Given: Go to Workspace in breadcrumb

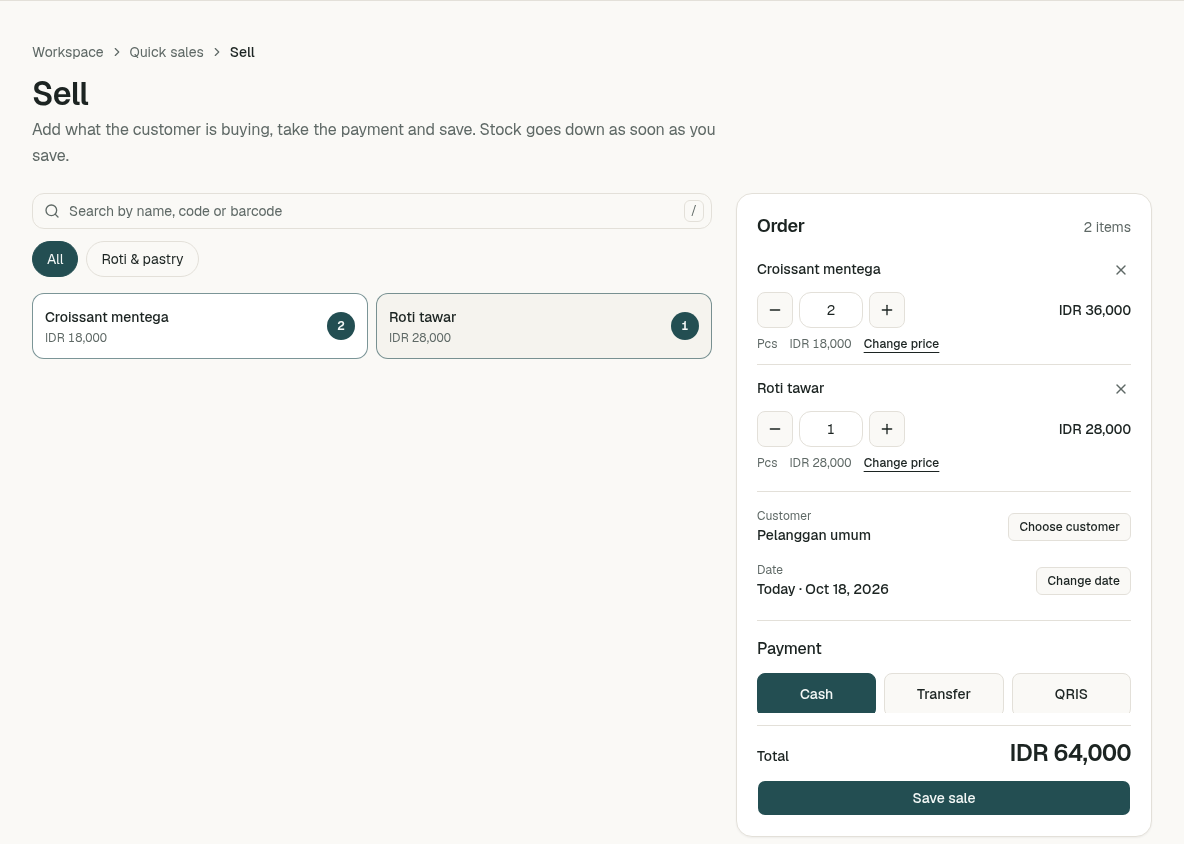Looking at the screenshot, I should pos(68,52).
